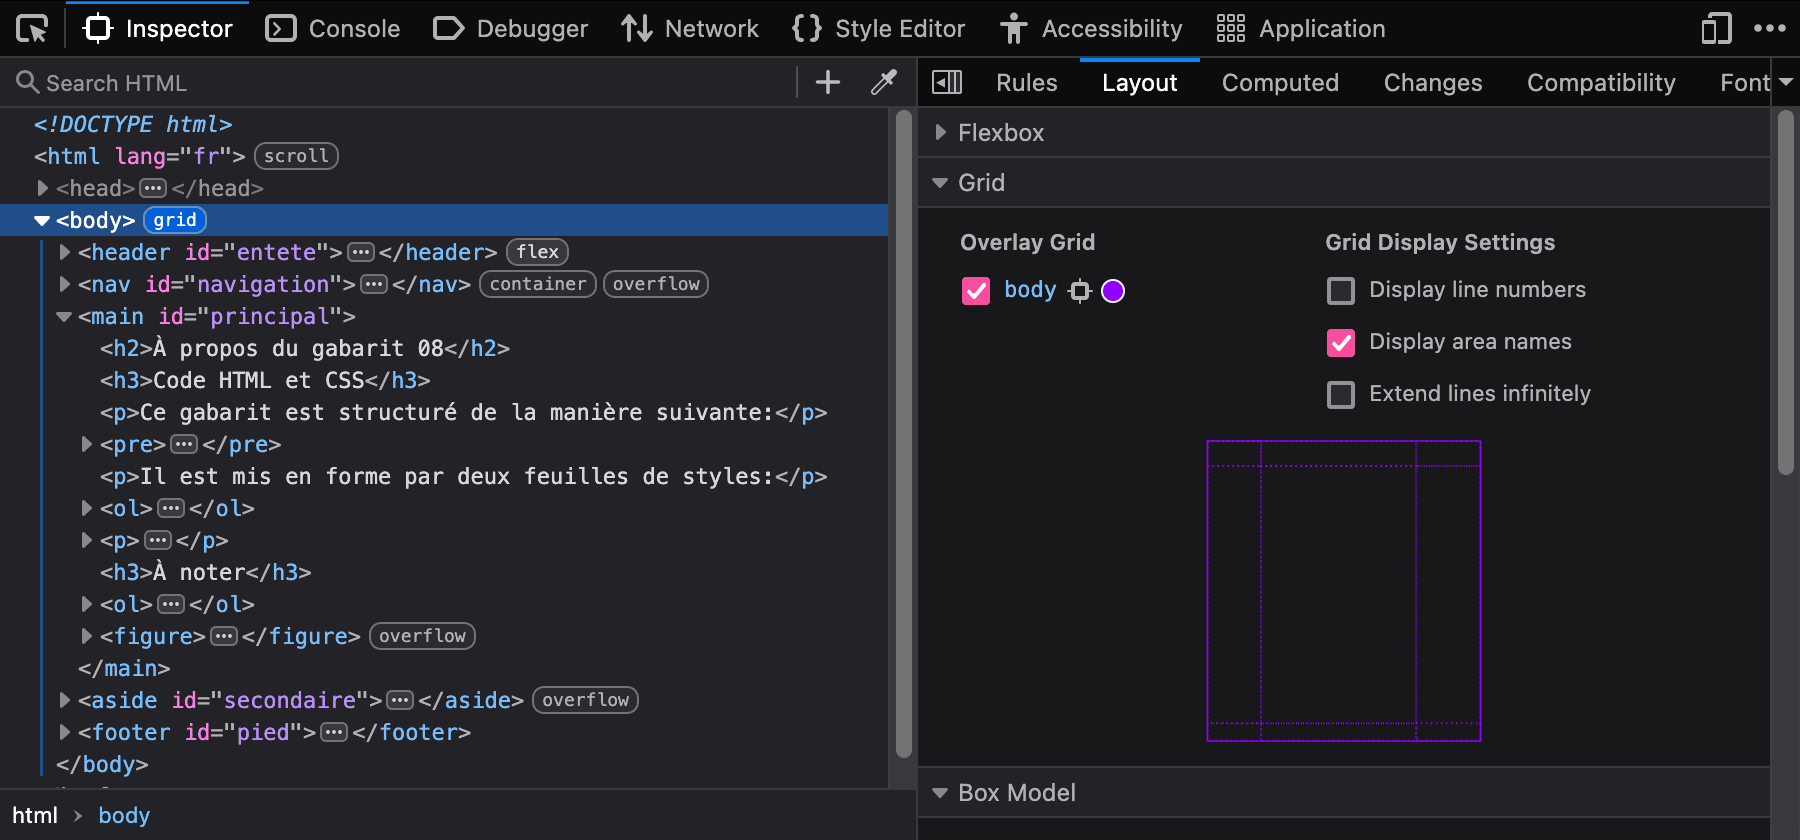Uncheck the body overlay grid checkbox
1800x840 pixels.
point(976,291)
